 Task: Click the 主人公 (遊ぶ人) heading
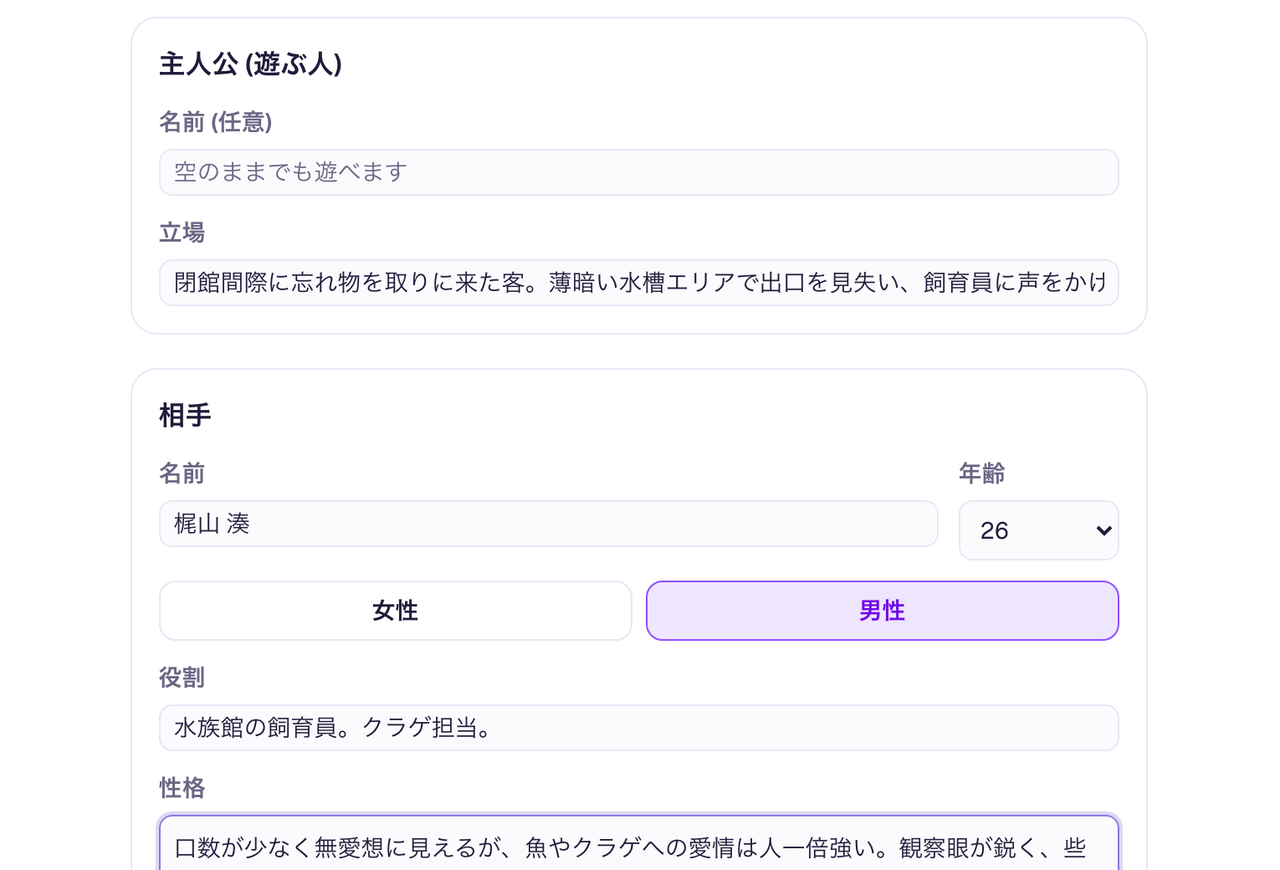(x=250, y=65)
